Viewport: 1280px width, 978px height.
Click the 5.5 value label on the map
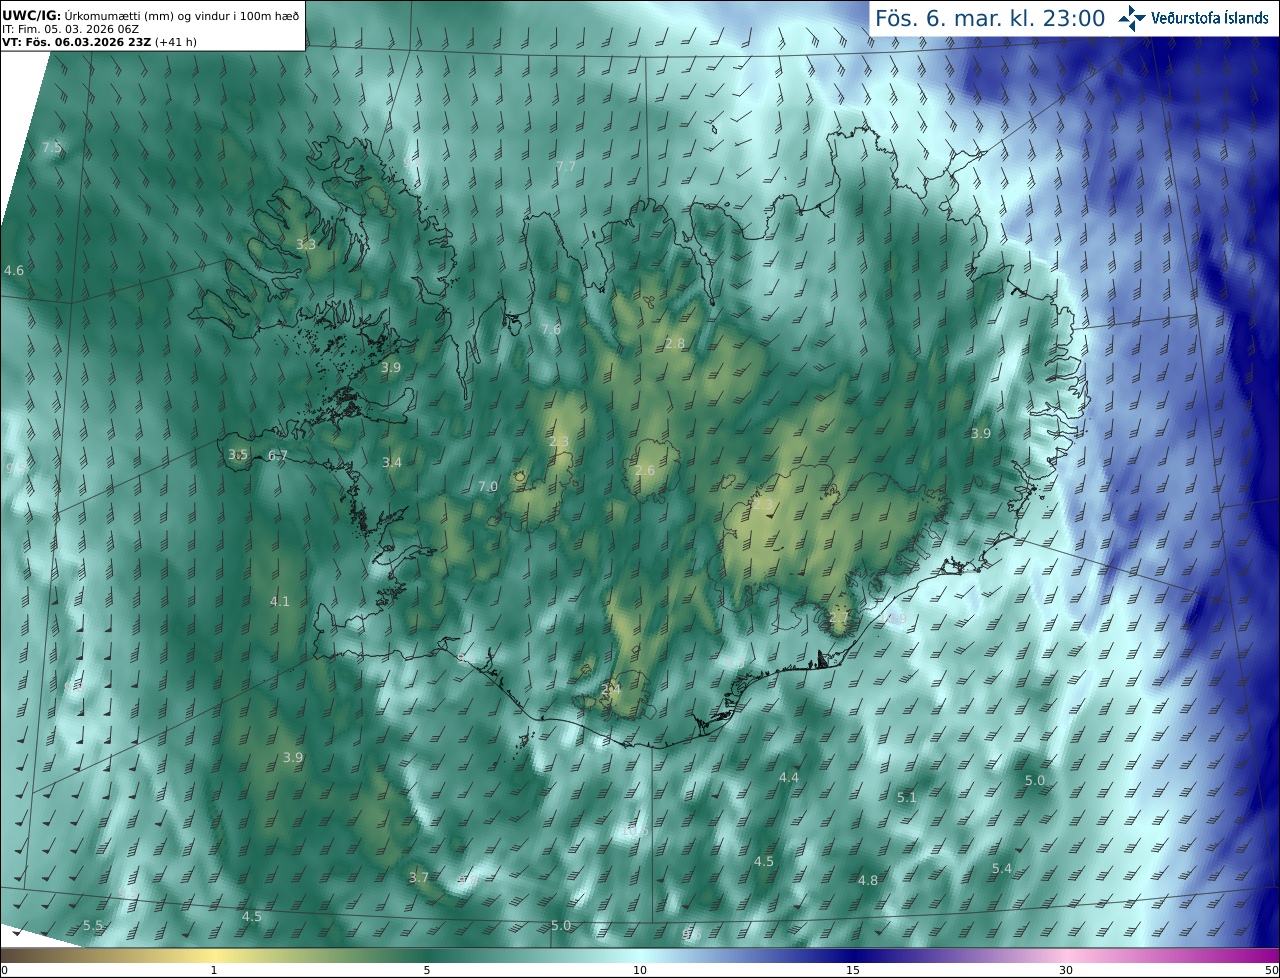(93, 925)
